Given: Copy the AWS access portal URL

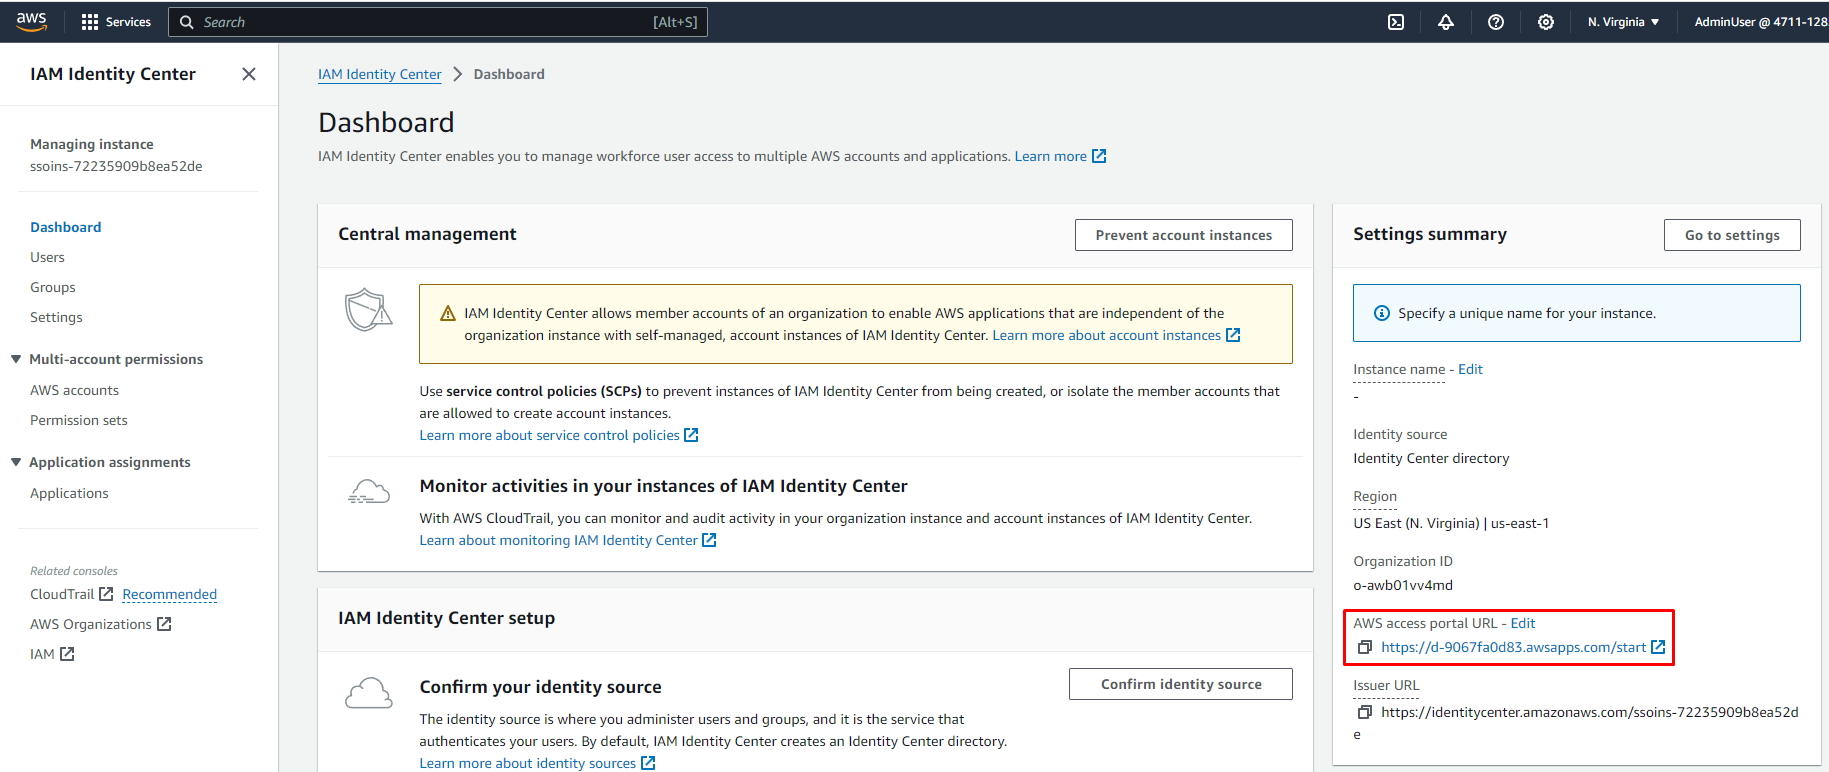Looking at the screenshot, I should click(x=1364, y=647).
